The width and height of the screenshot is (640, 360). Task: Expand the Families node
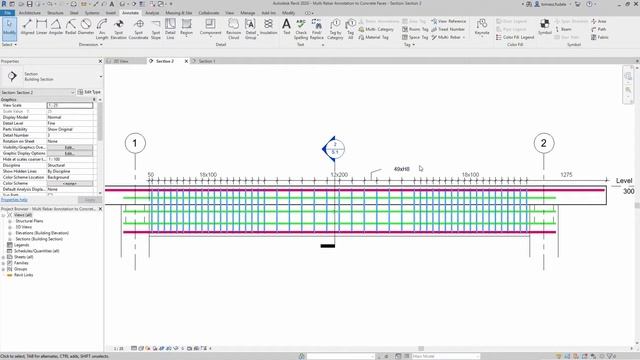4,263
